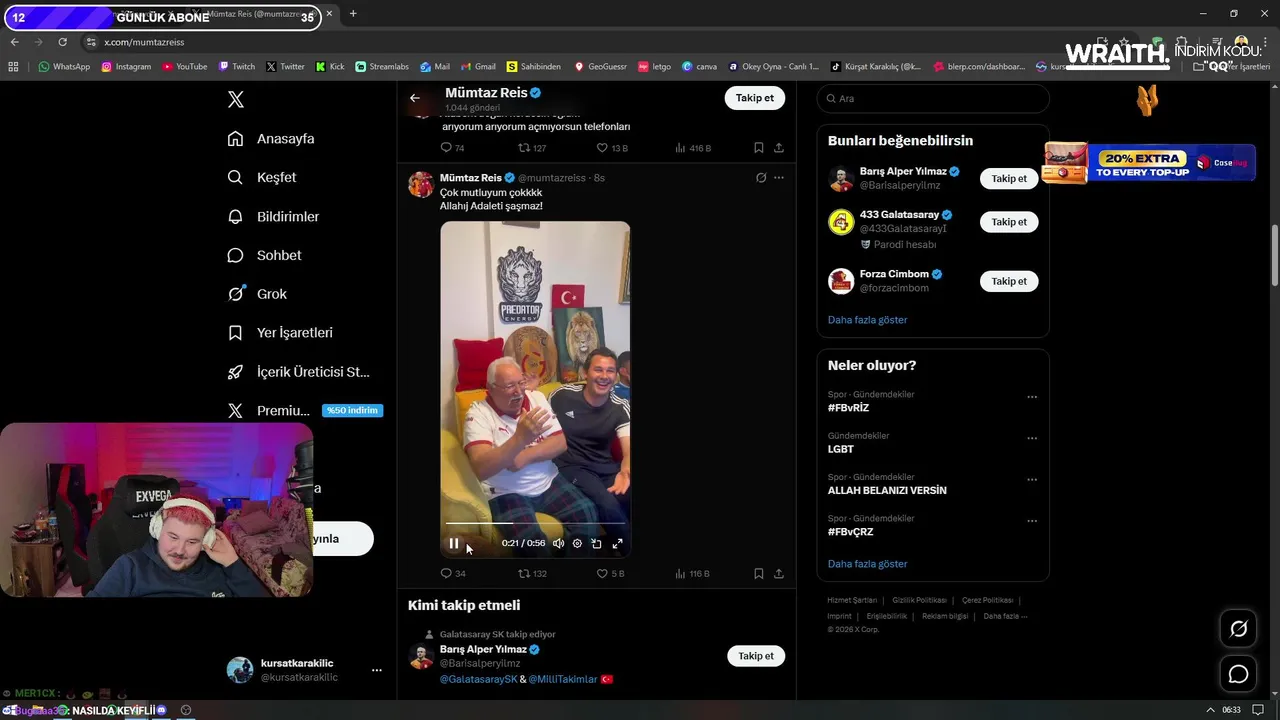Open Yer İşaretleri bookmarks
Image resolution: width=1280 pixels, height=720 pixels.
point(280,333)
